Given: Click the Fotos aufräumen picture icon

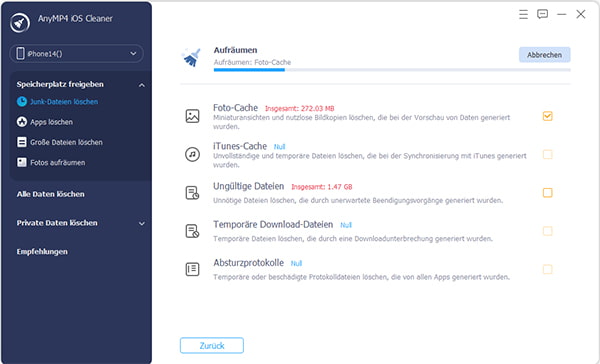Looking at the screenshot, I should click(x=22, y=162).
